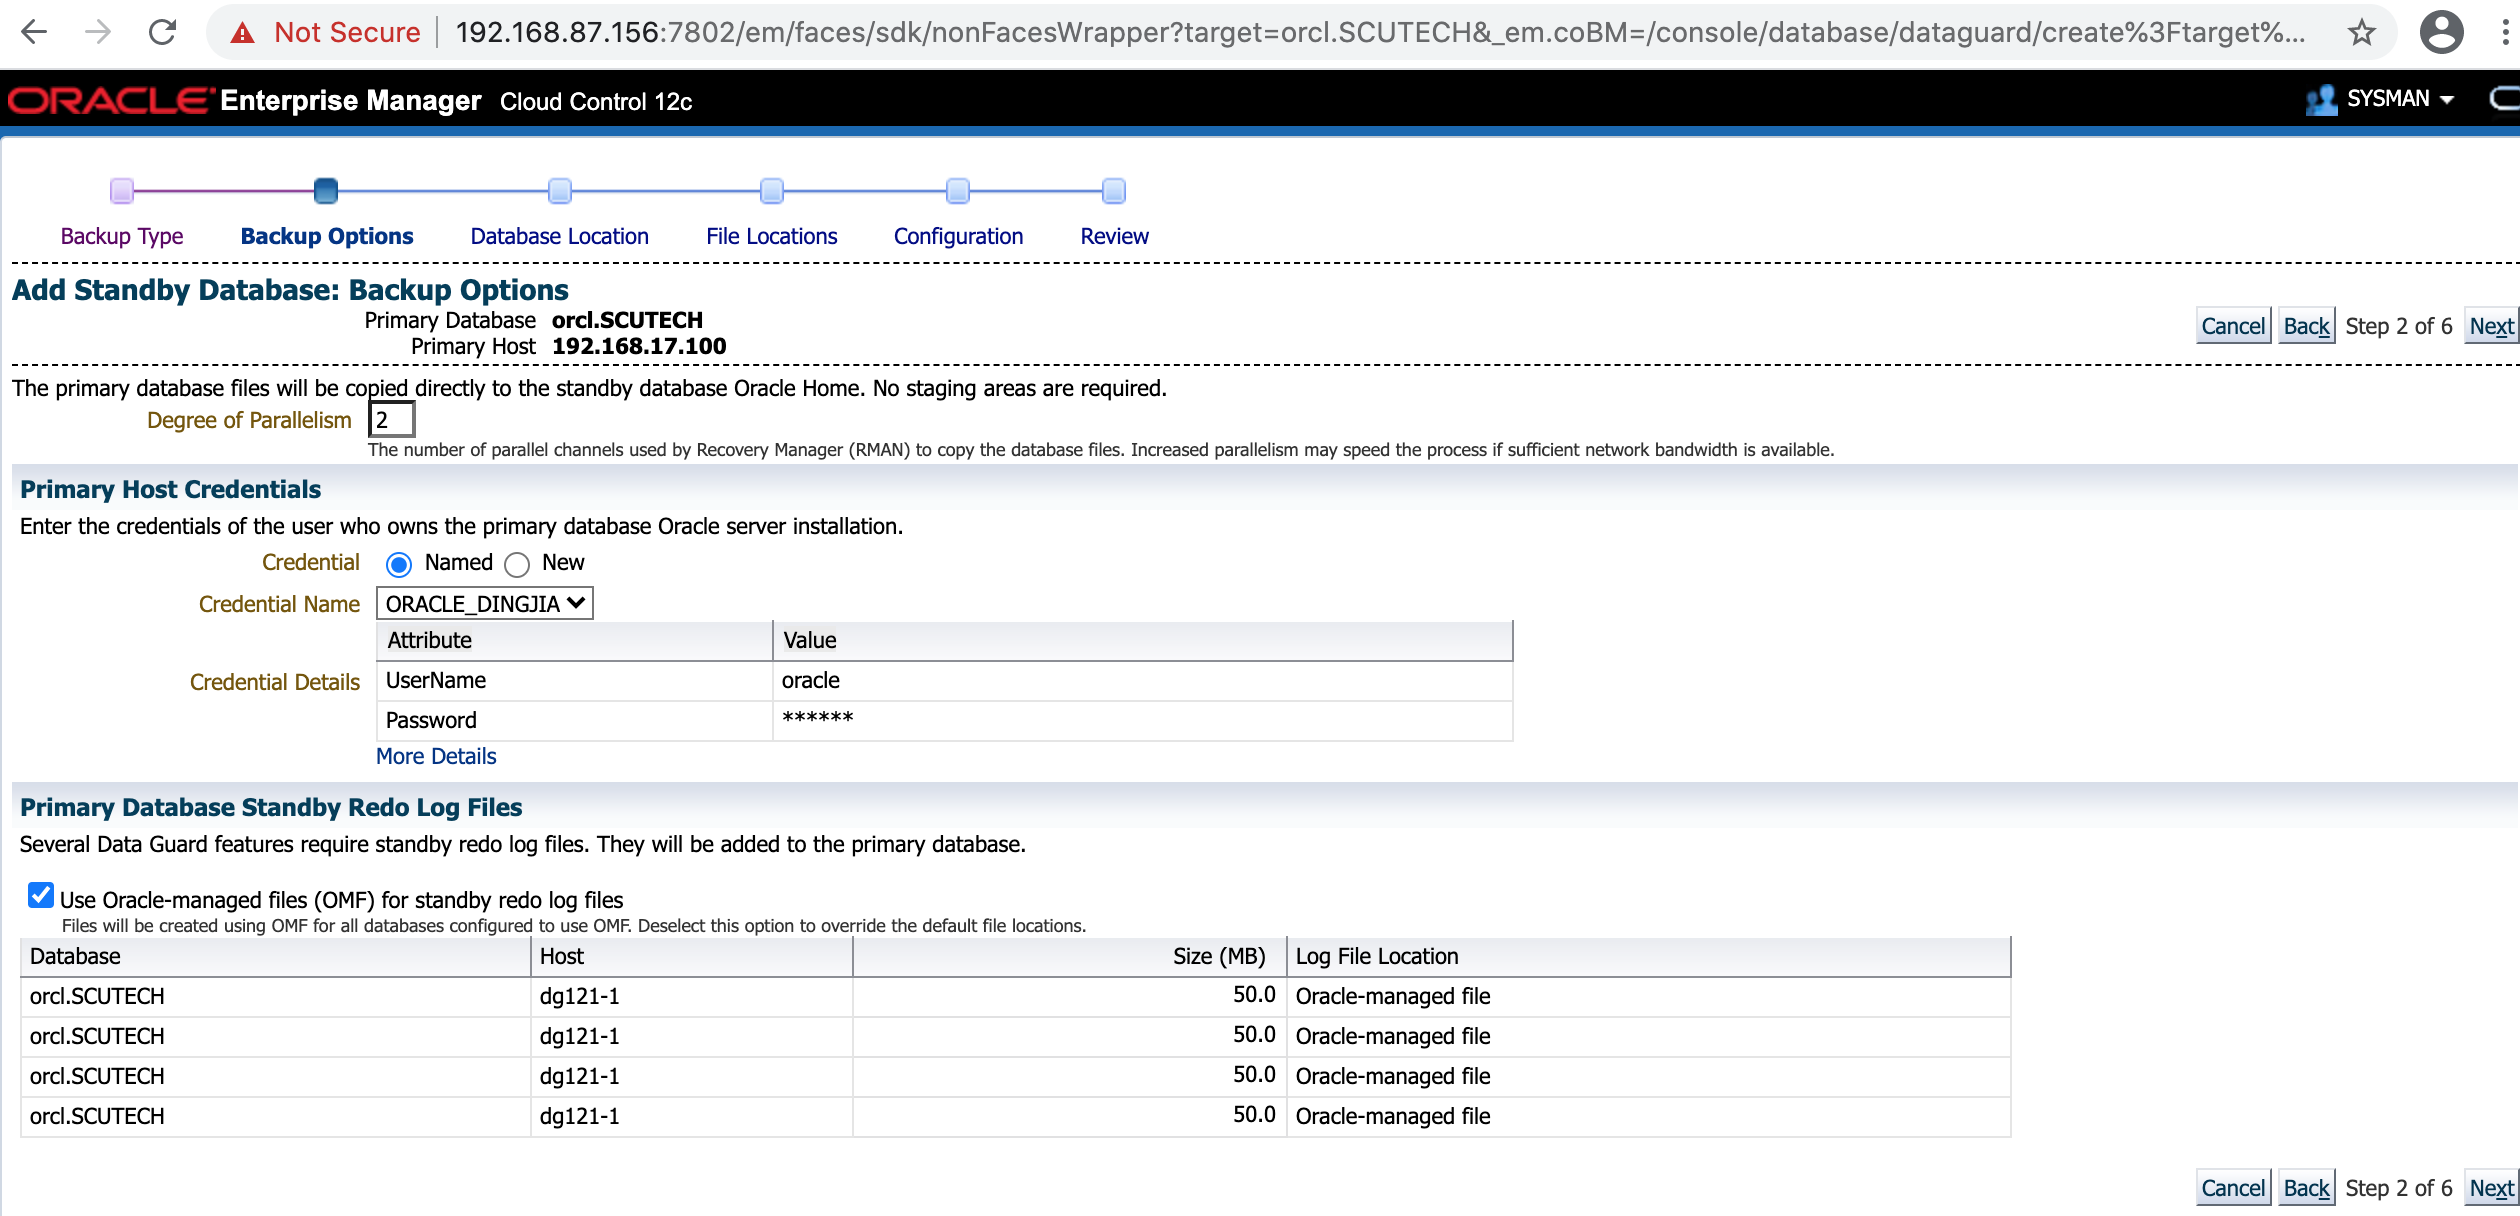This screenshot has width=2520, height=1216.
Task: Reload the page with refresh icon
Action: 162,32
